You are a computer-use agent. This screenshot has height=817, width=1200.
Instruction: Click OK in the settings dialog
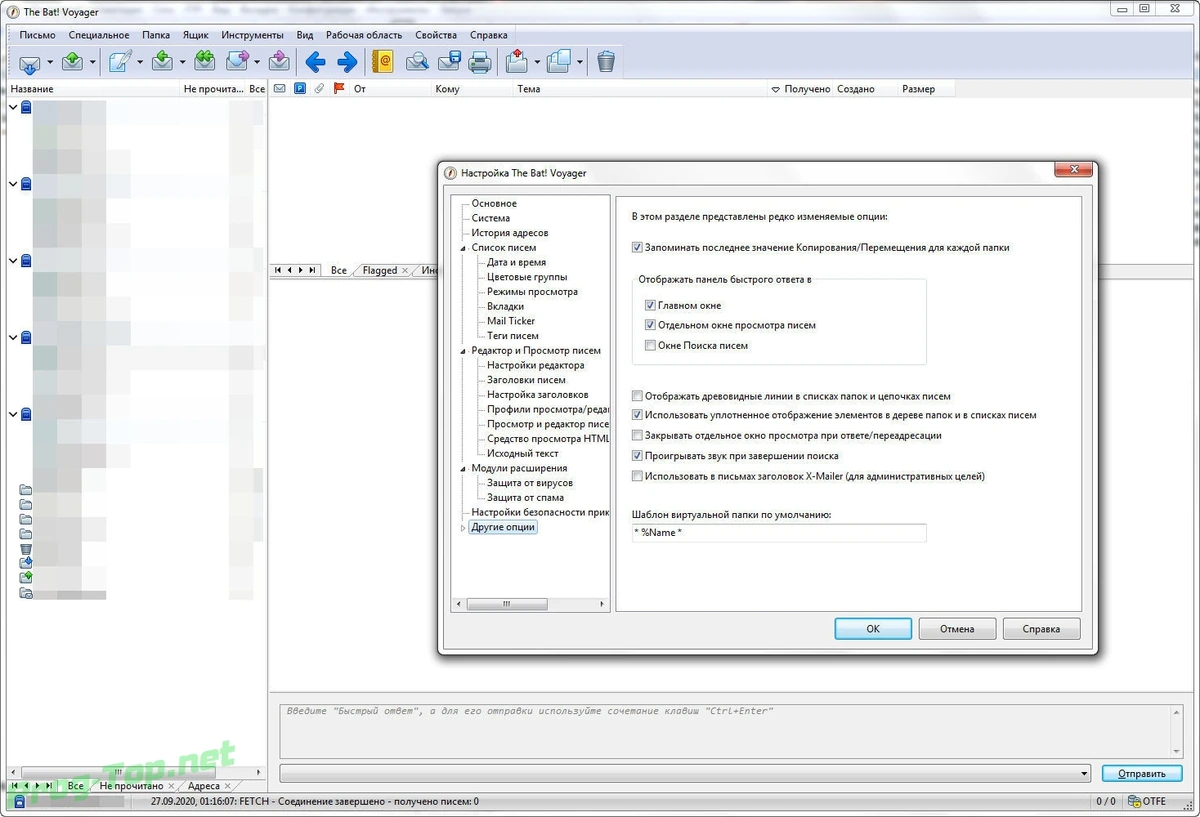(873, 629)
